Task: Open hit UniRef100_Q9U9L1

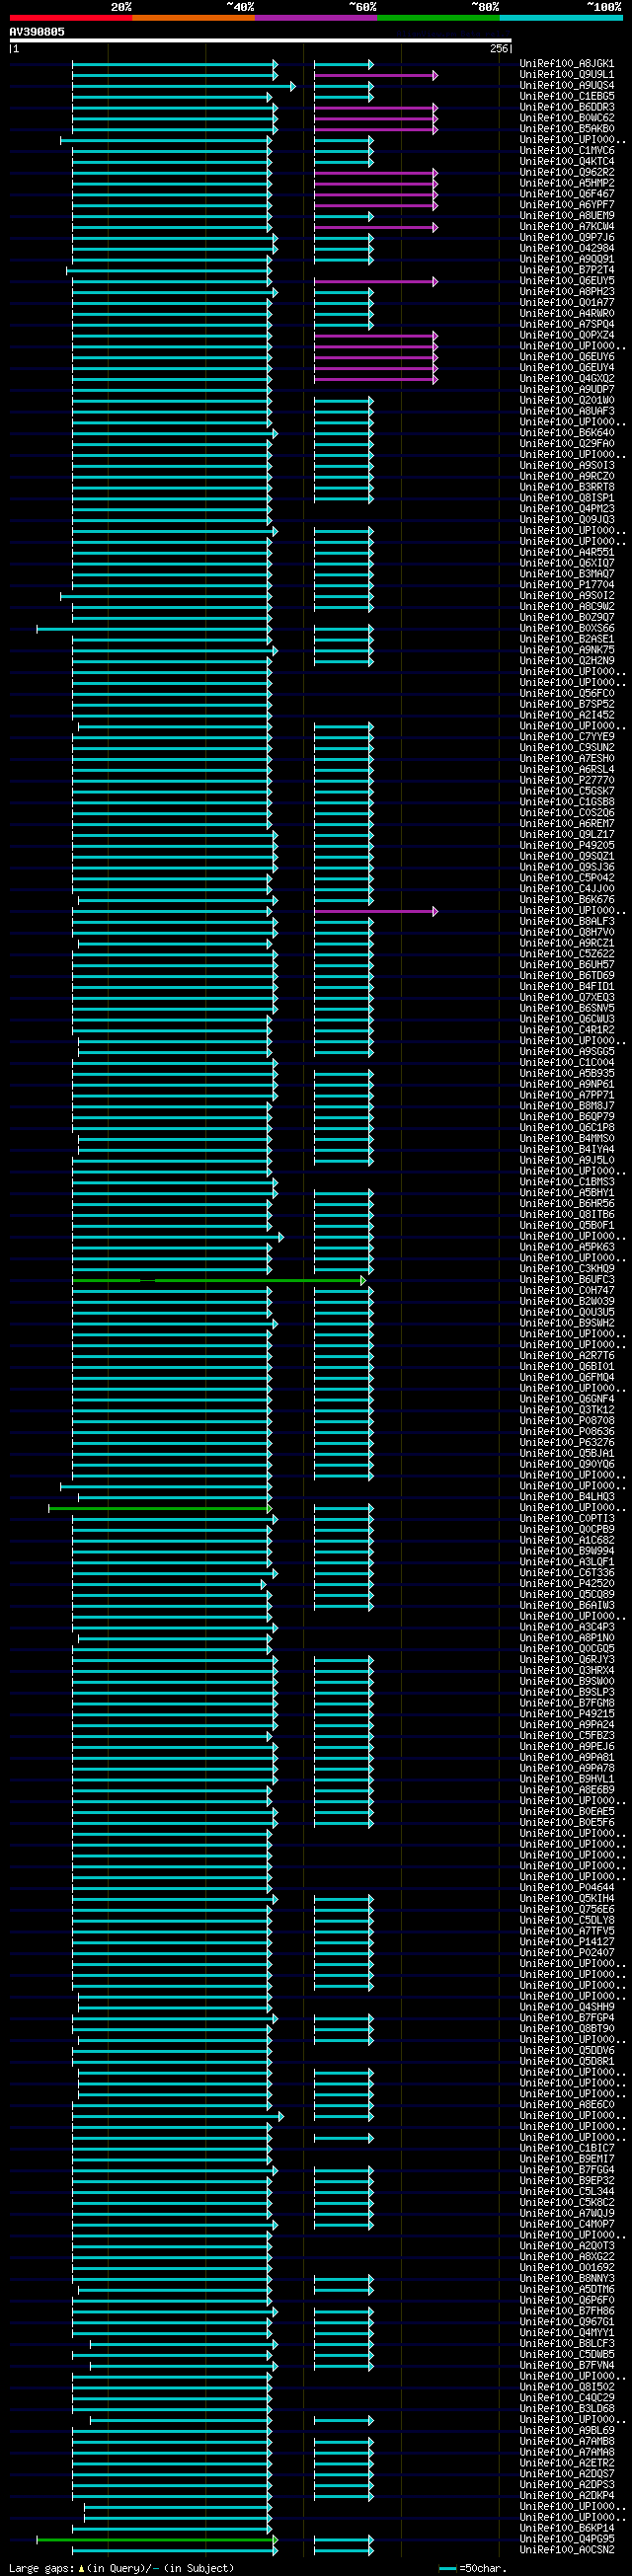Action: (x=566, y=75)
